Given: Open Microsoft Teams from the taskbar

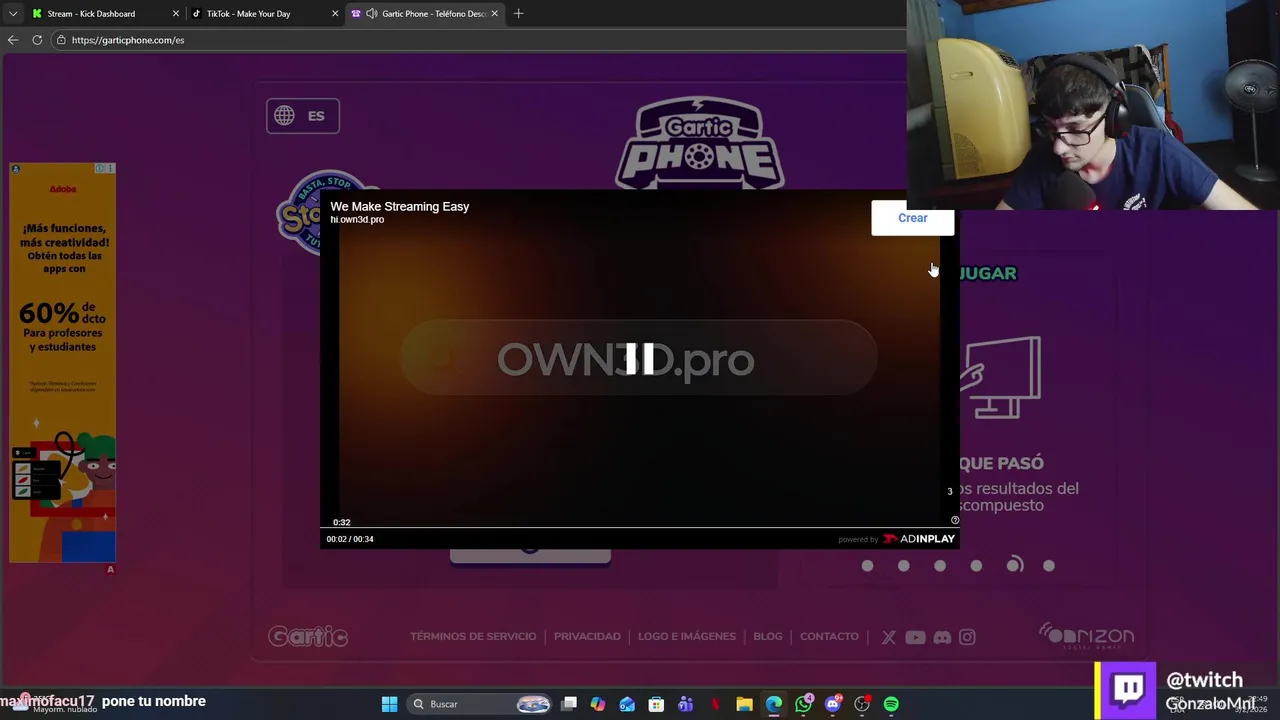Looking at the screenshot, I should click(685, 704).
